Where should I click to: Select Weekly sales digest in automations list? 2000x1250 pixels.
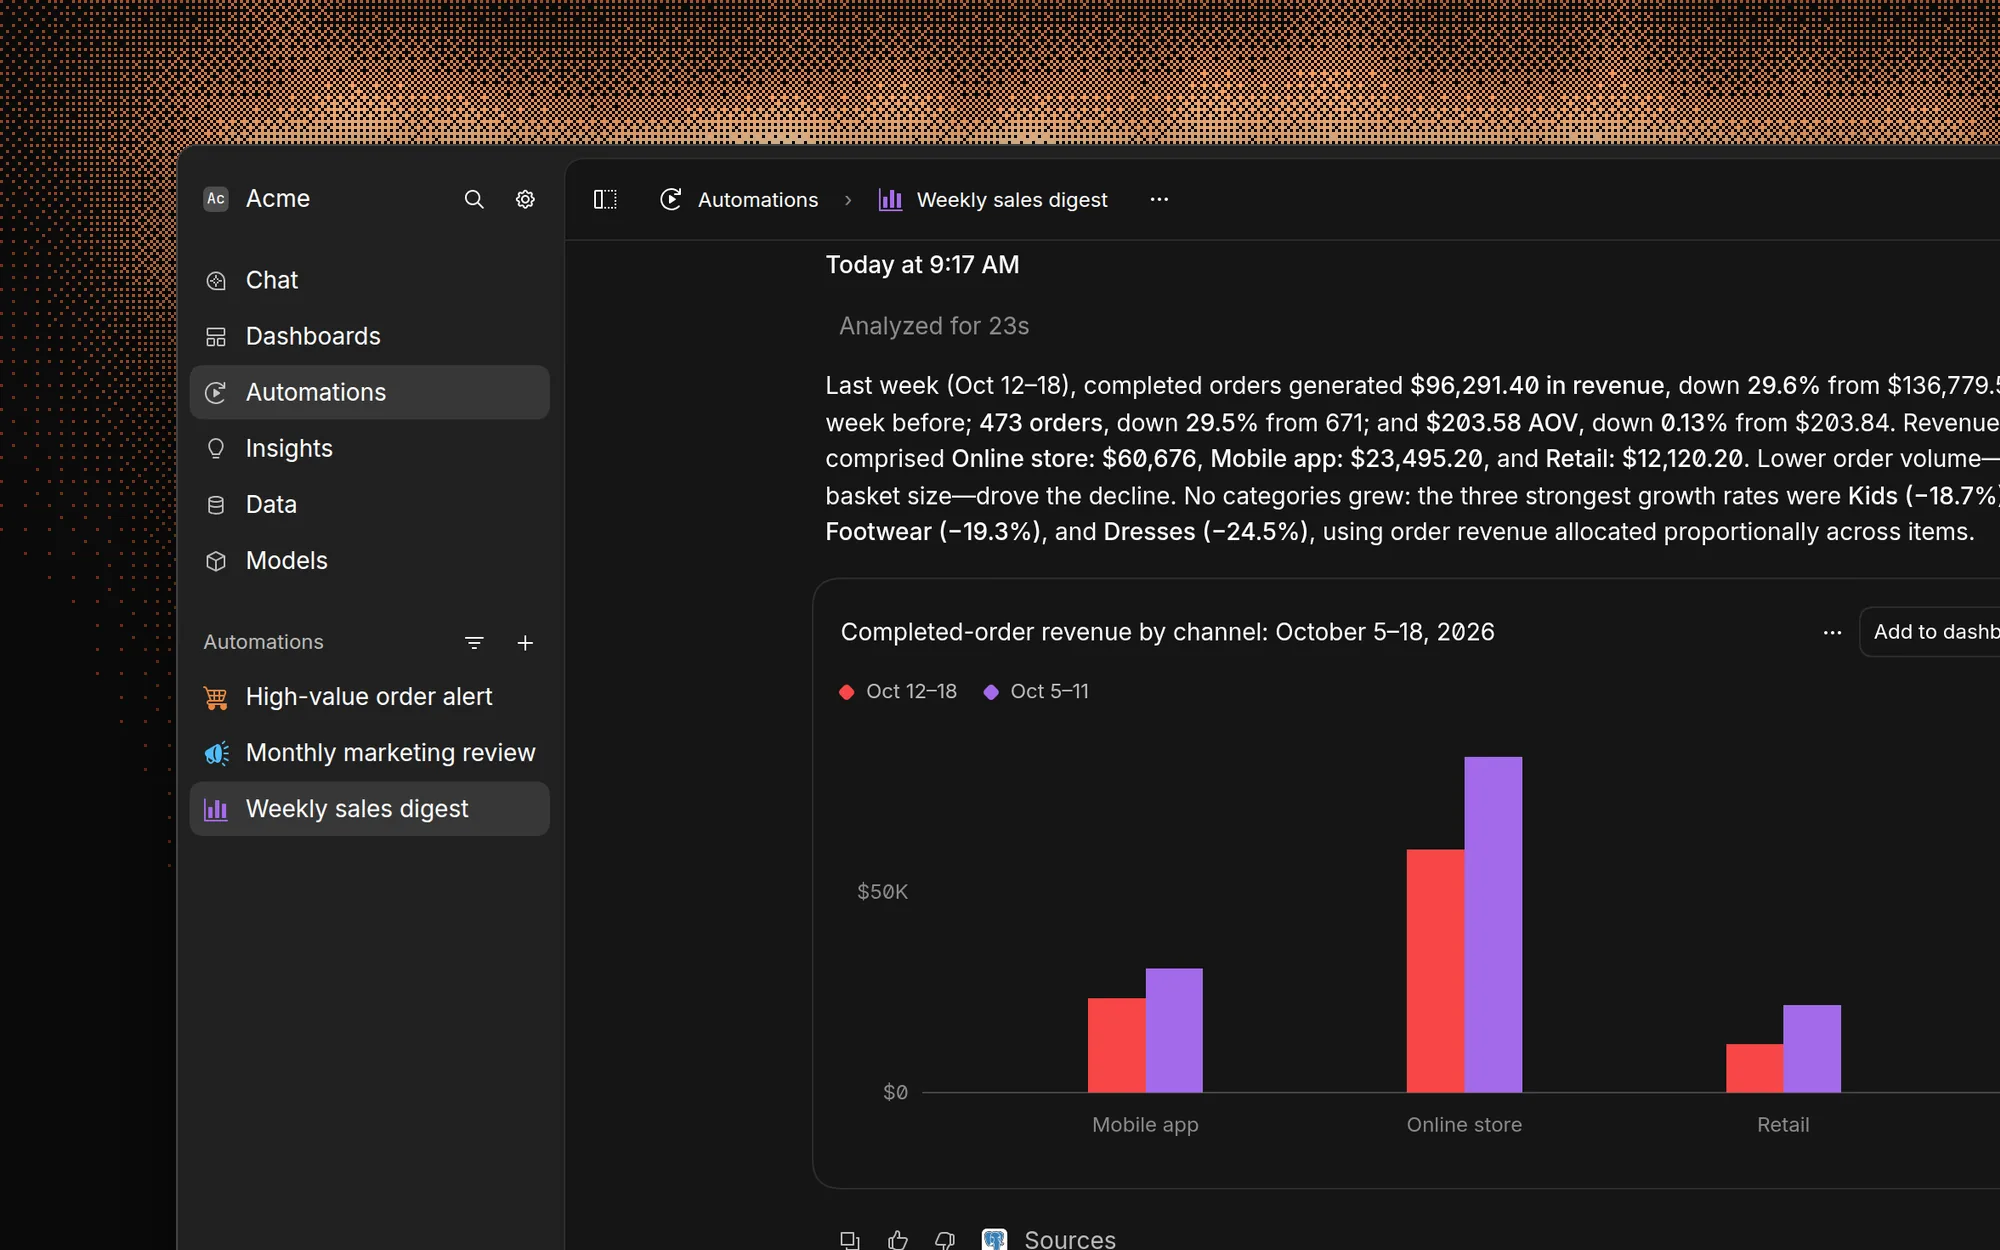click(369, 809)
